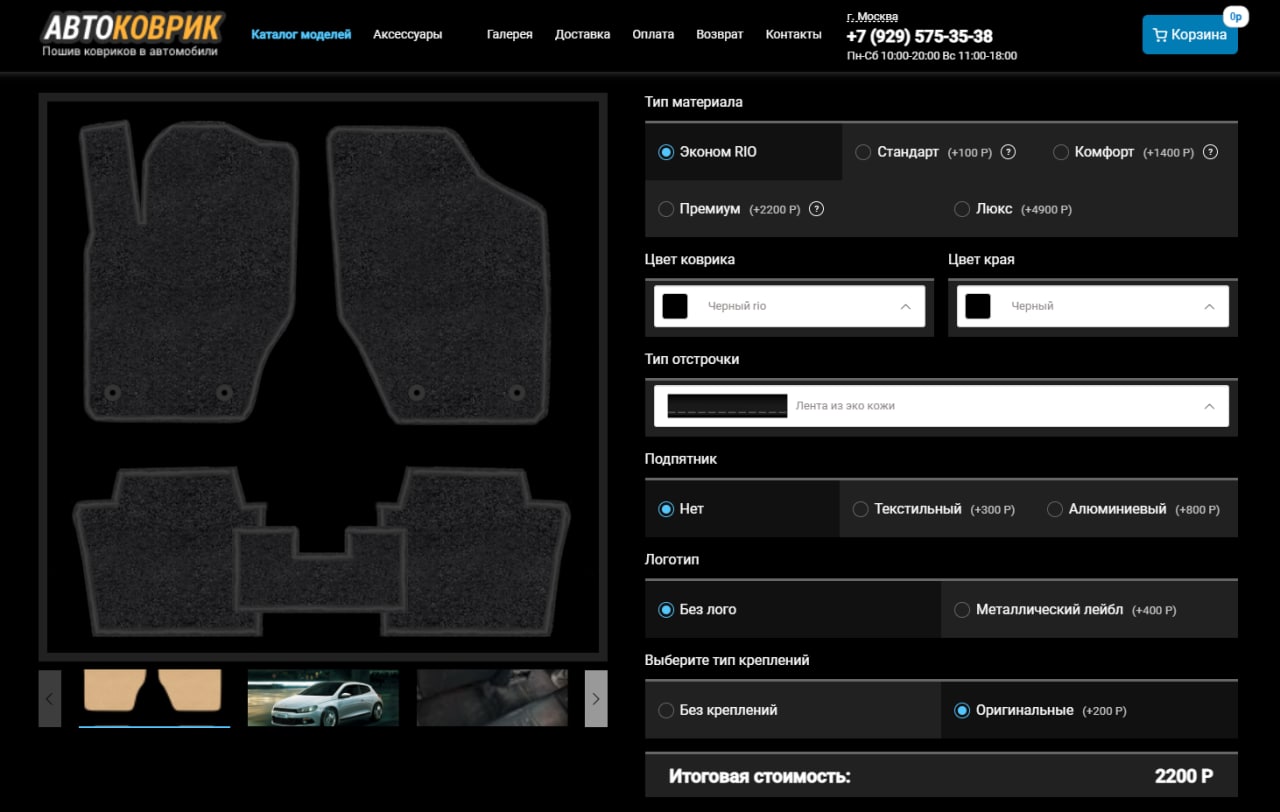Viewport: 1280px width, 812px height.
Task: Open help icon next to Стандарт
Action: click(x=1008, y=152)
